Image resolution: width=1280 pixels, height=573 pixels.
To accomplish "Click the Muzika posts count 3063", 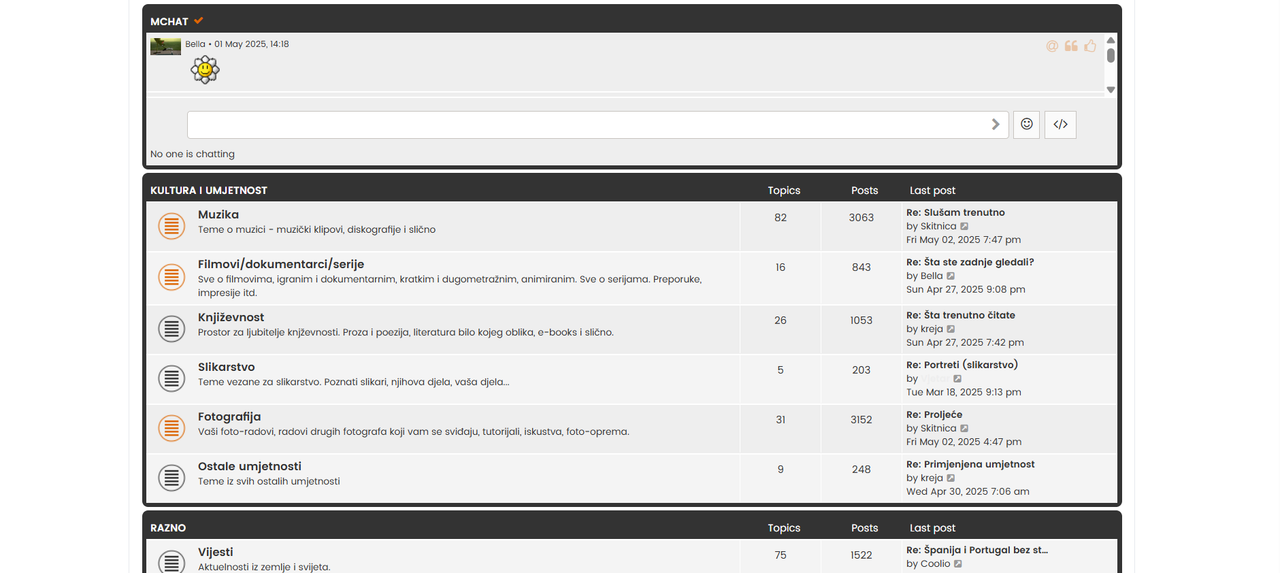I will (861, 217).
